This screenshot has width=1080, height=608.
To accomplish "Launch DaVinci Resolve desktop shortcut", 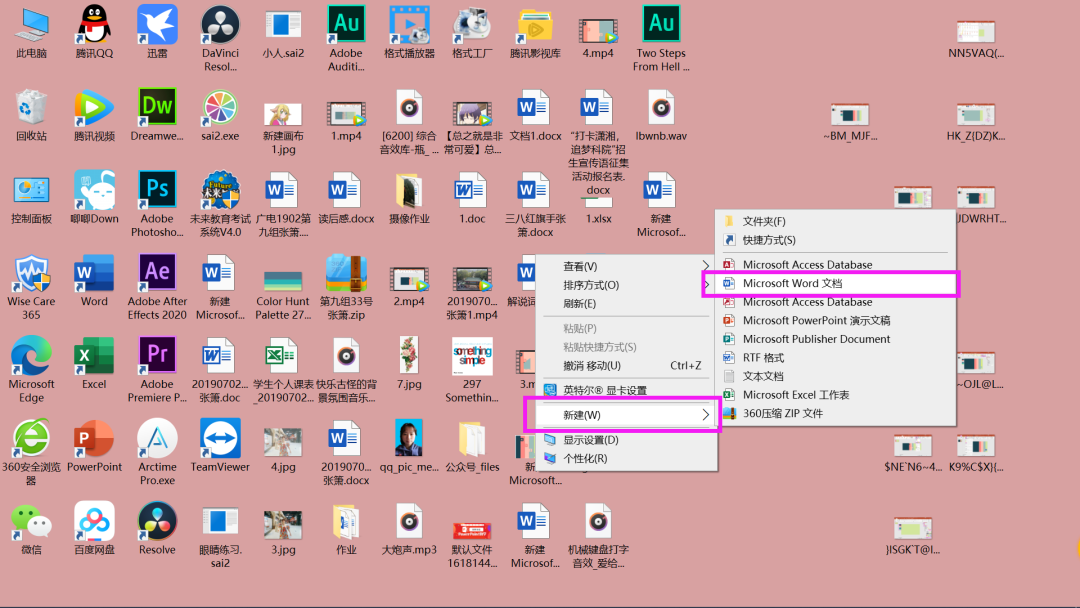I will [x=220, y=24].
